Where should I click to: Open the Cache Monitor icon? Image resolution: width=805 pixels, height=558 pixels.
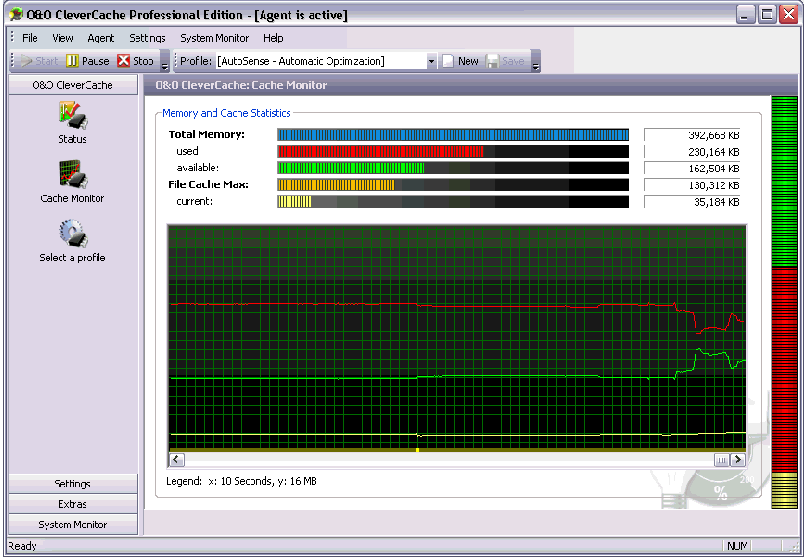click(x=72, y=174)
